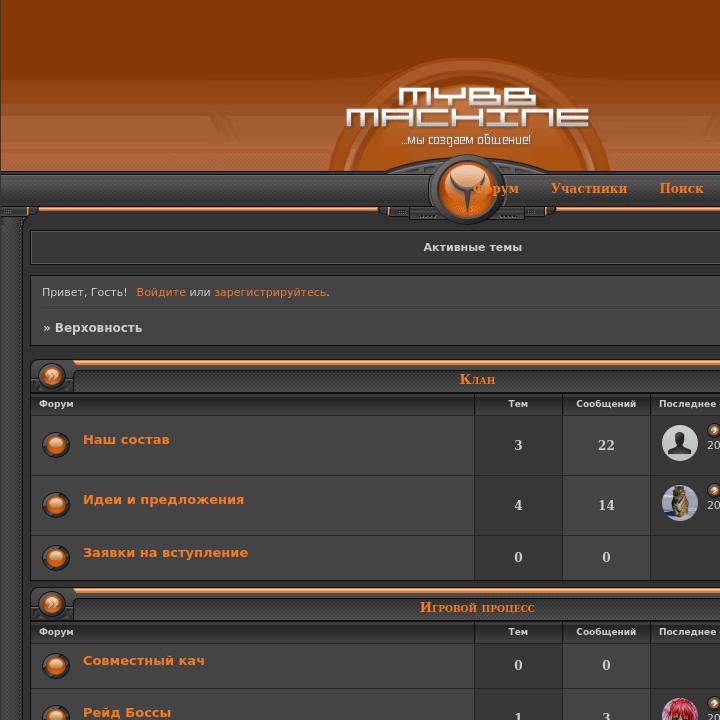Go to last post arrow in Идеи и предложения row
Viewport: 720px width, 720px height.
tap(714, 490)
